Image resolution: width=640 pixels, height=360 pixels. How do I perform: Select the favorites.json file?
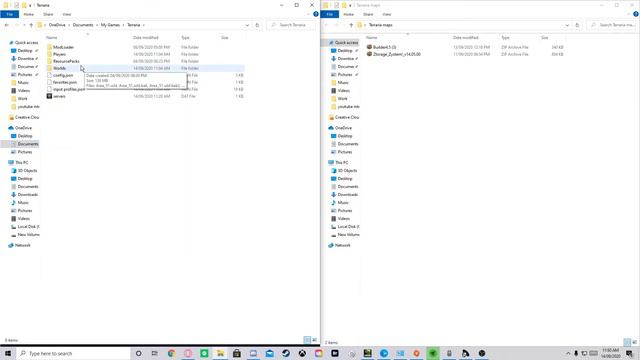64,82
